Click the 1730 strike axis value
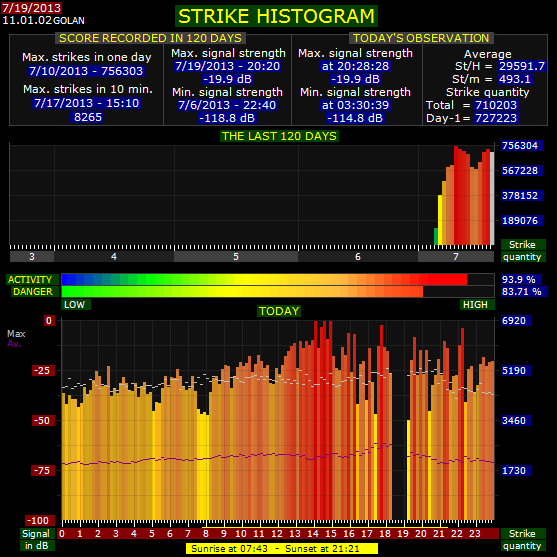The width and height of the screenshot is (557, 557). click(515, 471)
